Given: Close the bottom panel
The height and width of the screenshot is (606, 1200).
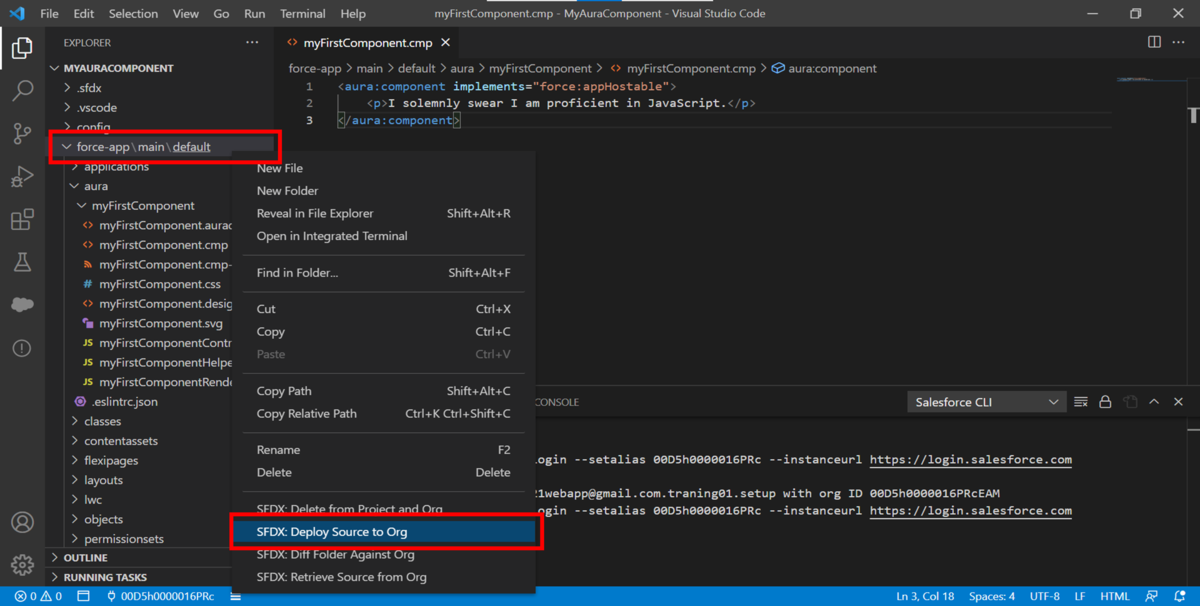Looking at the screenshot, I should tap(1178, 402).
